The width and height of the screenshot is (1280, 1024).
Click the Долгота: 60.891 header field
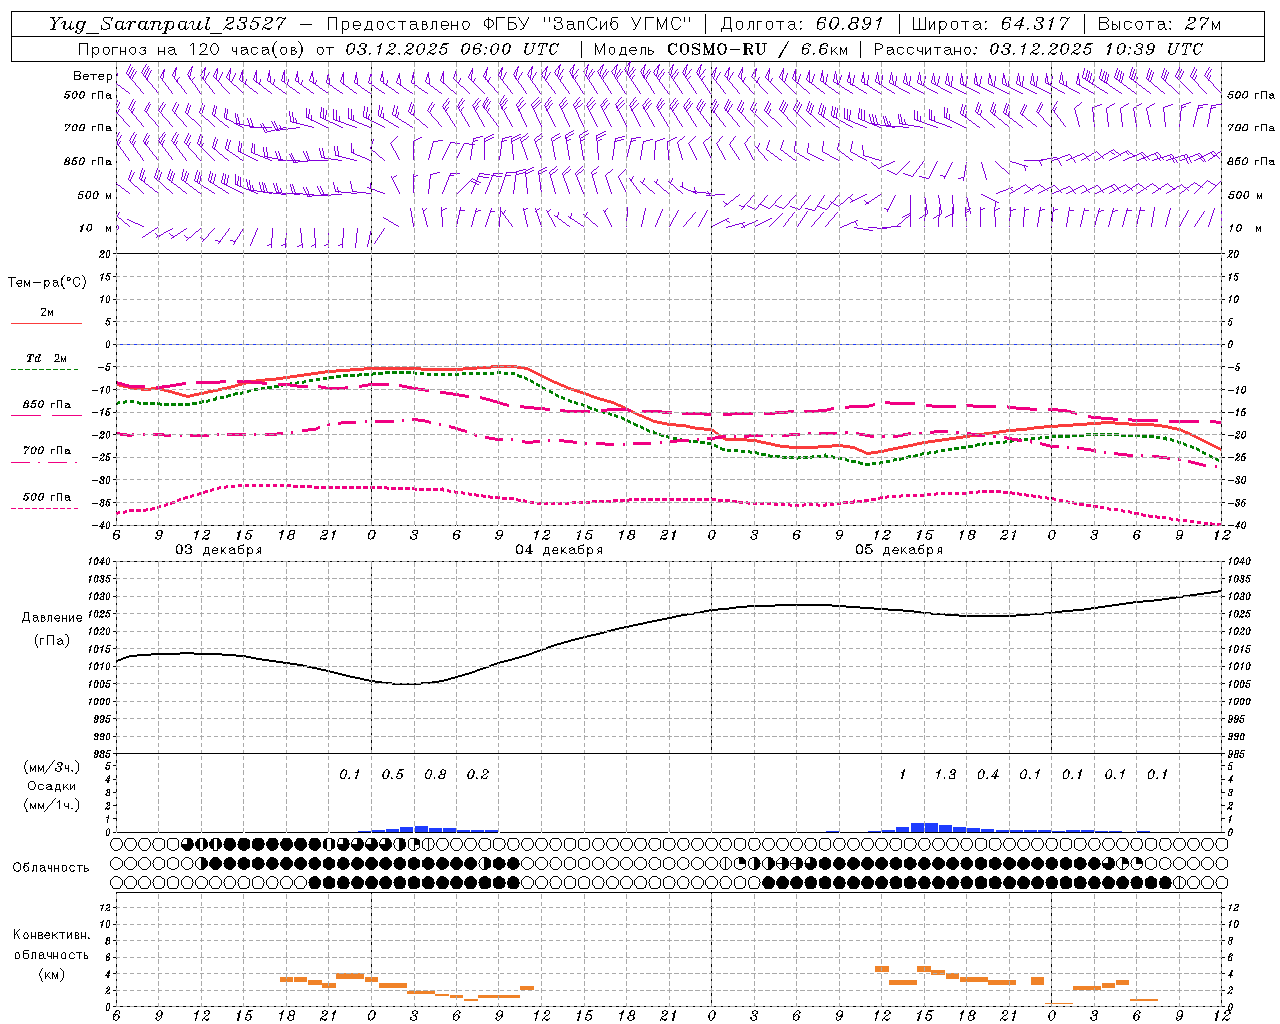coord(802,24)
